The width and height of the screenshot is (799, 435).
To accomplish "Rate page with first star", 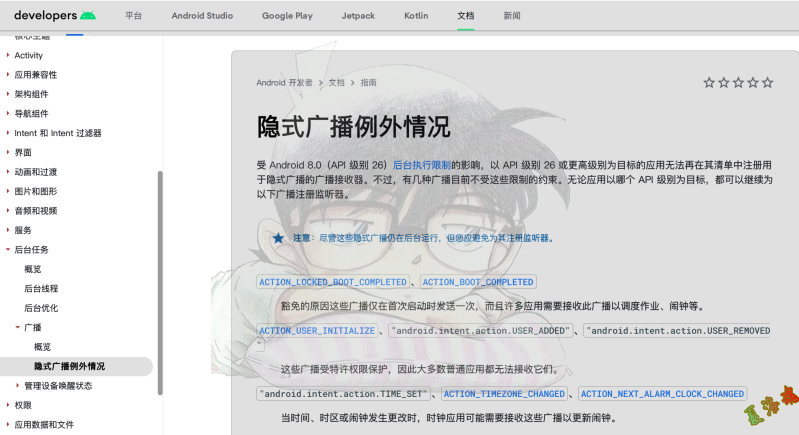I will (x=709, y=82).
